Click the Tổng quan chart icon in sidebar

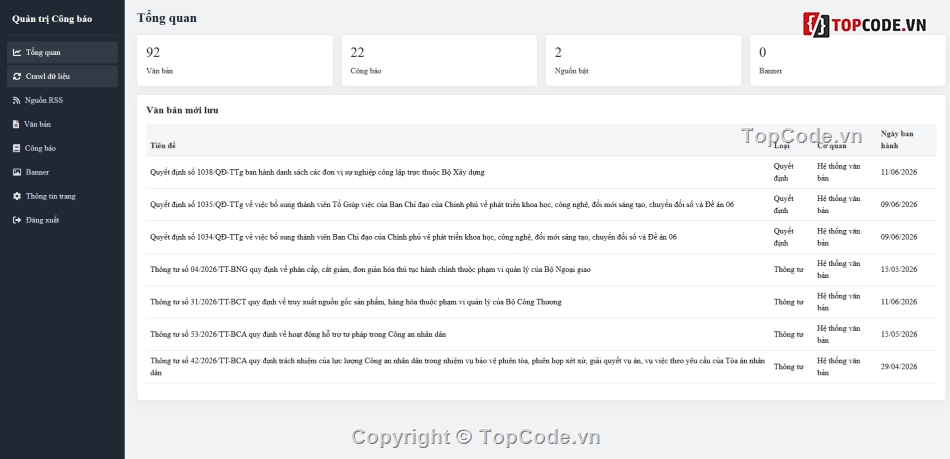click(x=17, y=52)
